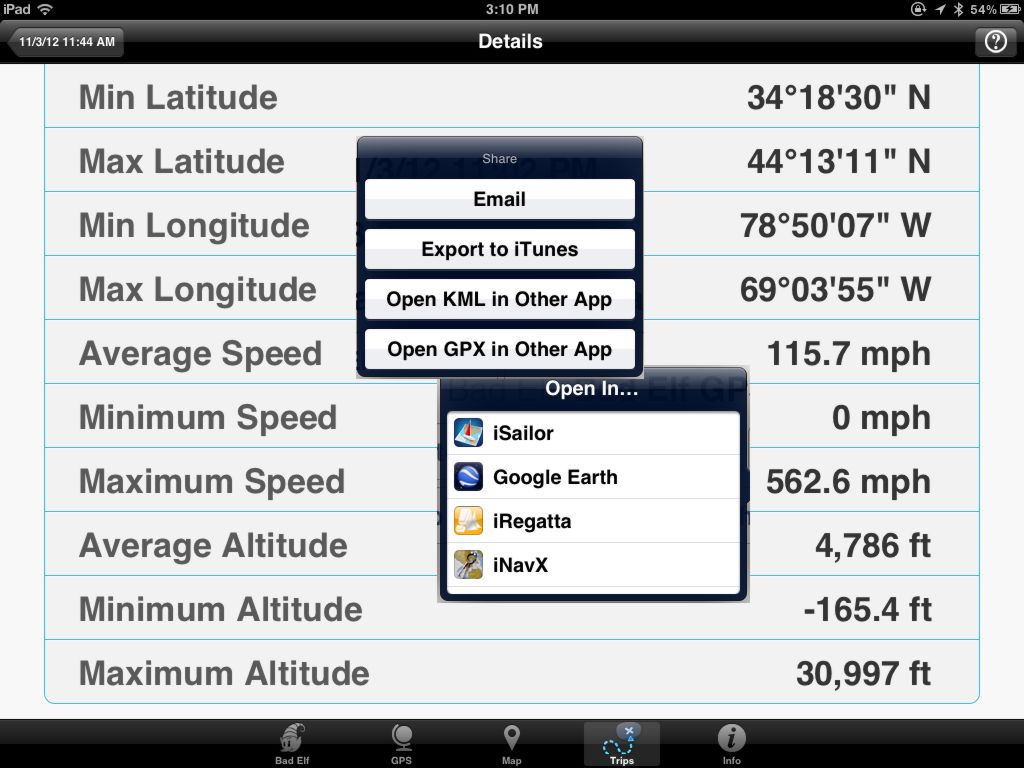The image size is (1024, 768).
Task: Tap the value 78°50'07" W
Action: (x=836, y=225)
